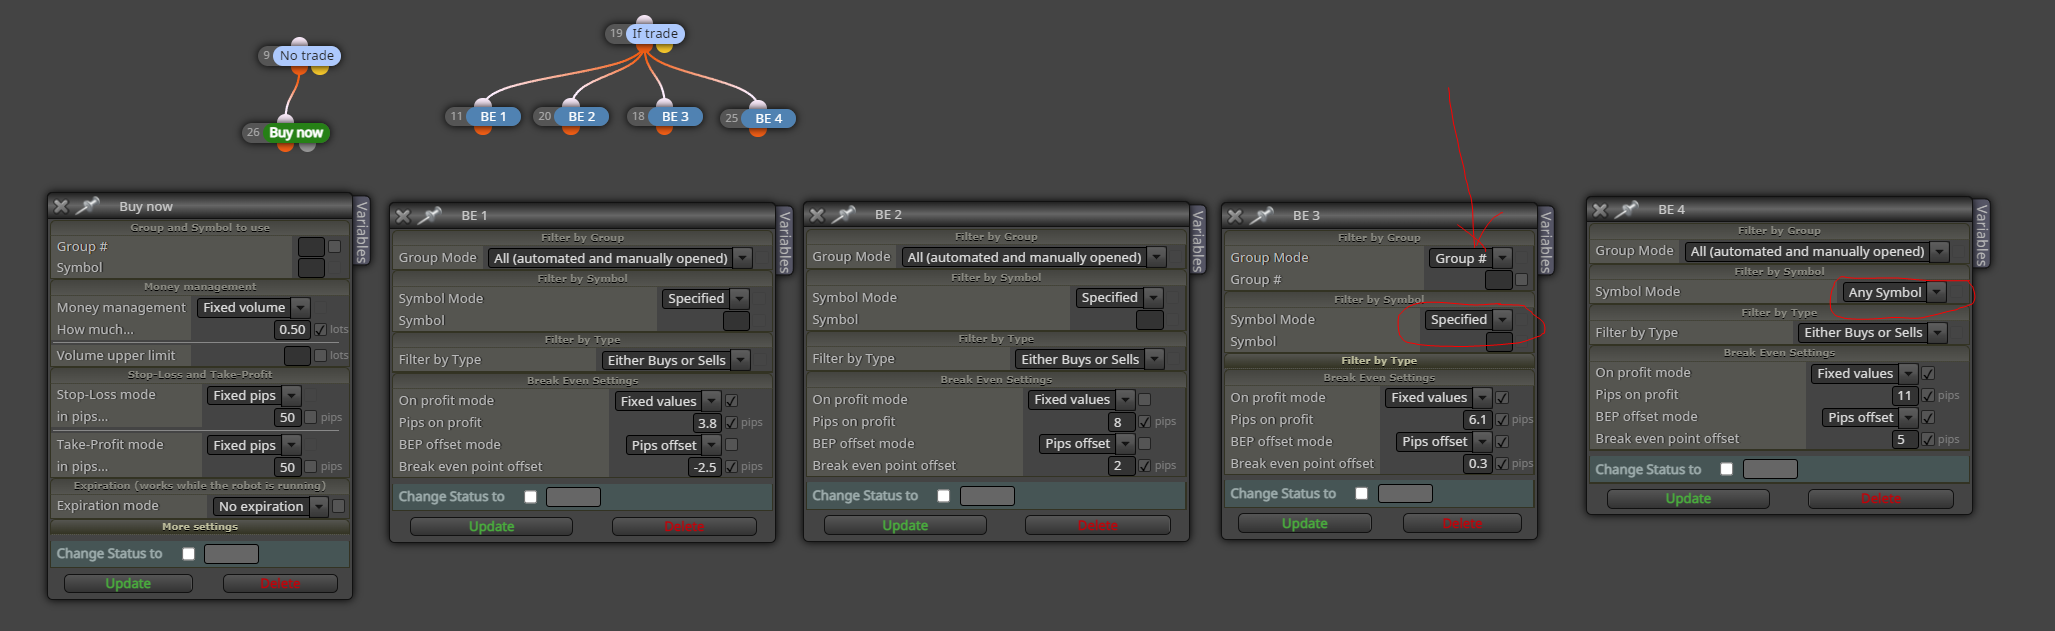The width and height of the screenshot is (2055, 631).
Task: Open Variables tab of BE 2 panel
Action: point(1198,239)
